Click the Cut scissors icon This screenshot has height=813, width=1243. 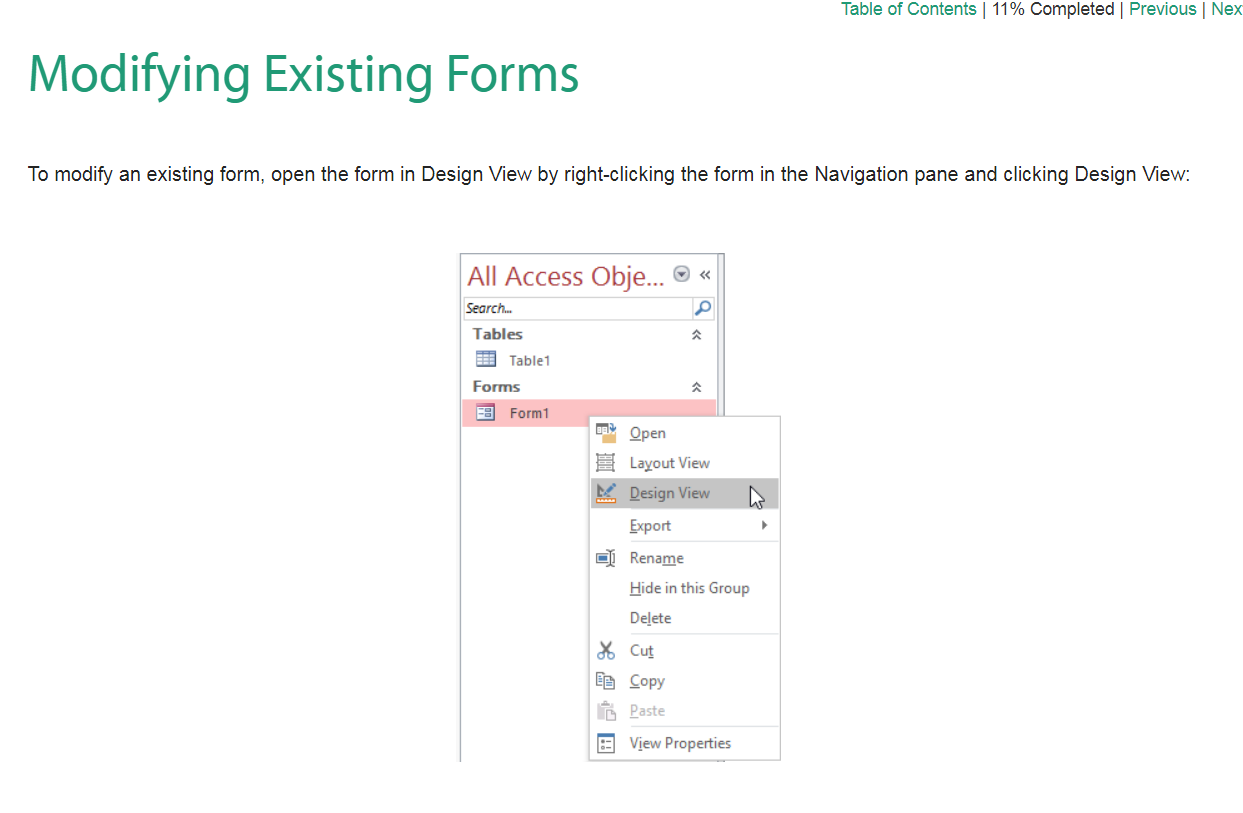606,651
